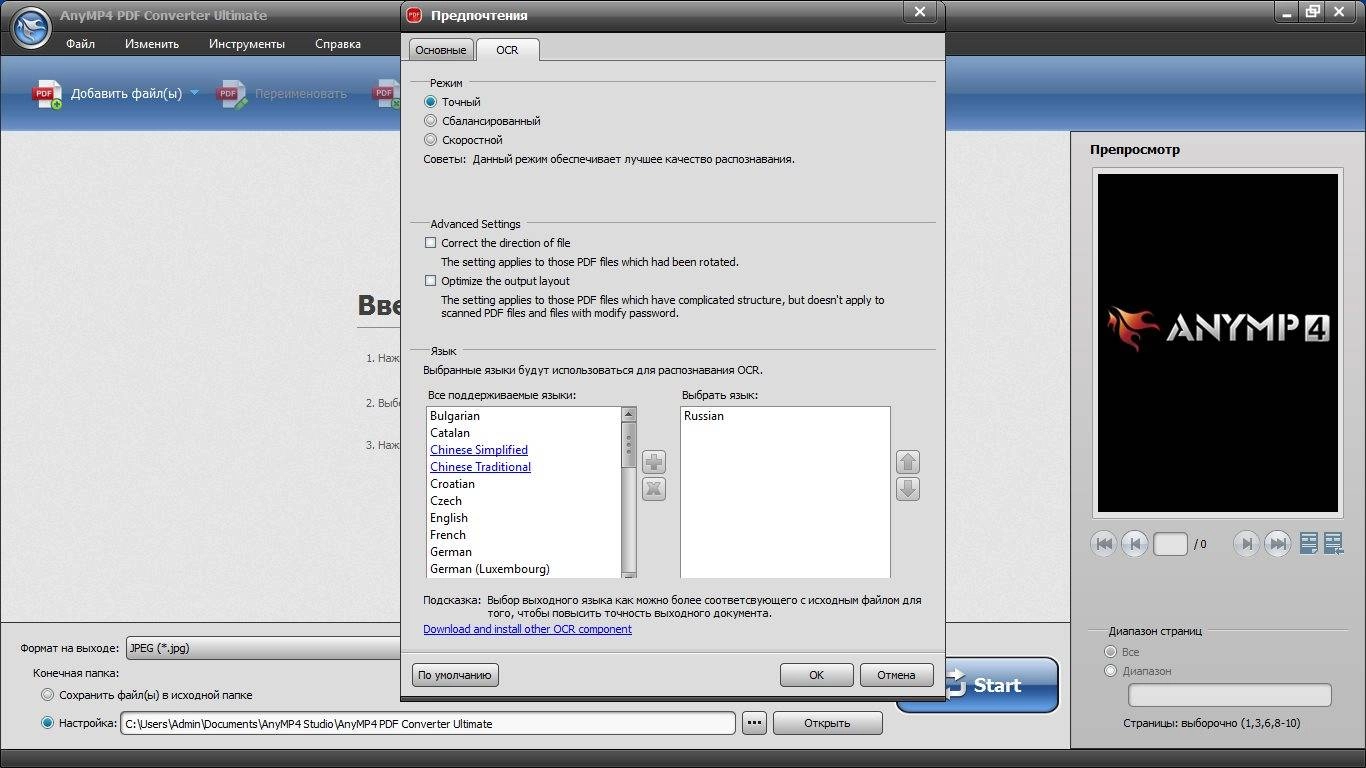The width and height of the screenshot is (1366, 768).
Task: Select Croatian in supported languages
Action: pyautogui.click(x=452, y=484)
